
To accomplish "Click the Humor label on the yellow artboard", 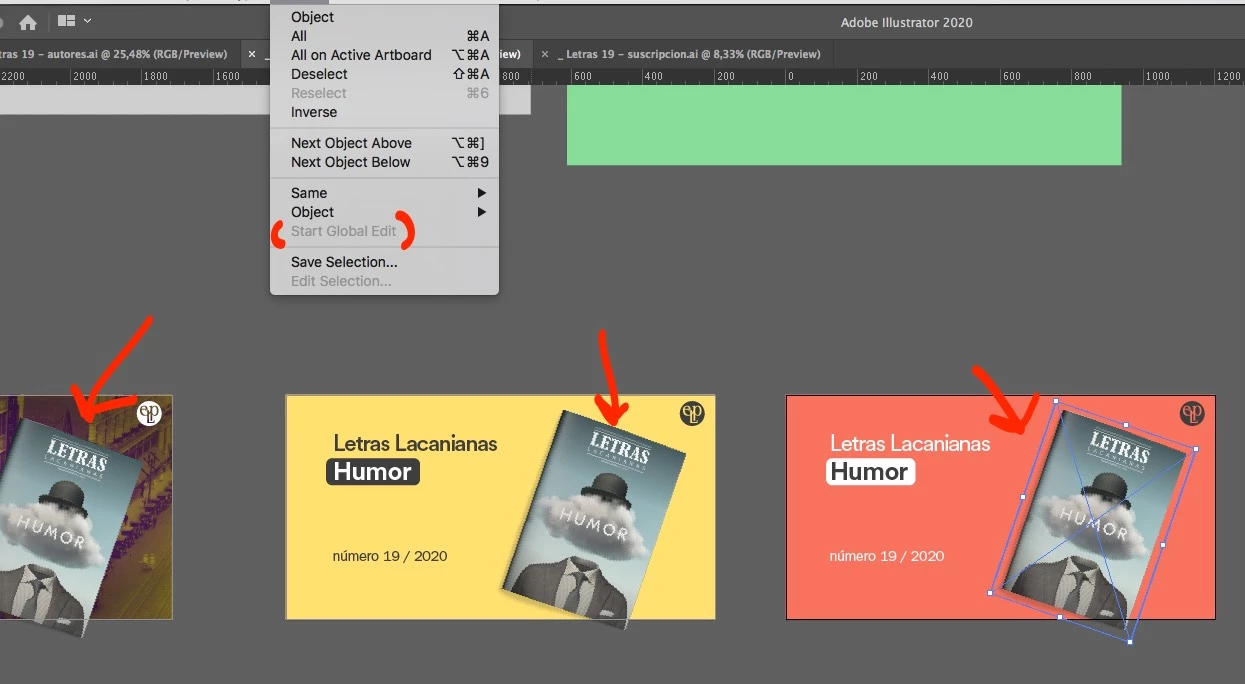I will (x=373, y=472).
